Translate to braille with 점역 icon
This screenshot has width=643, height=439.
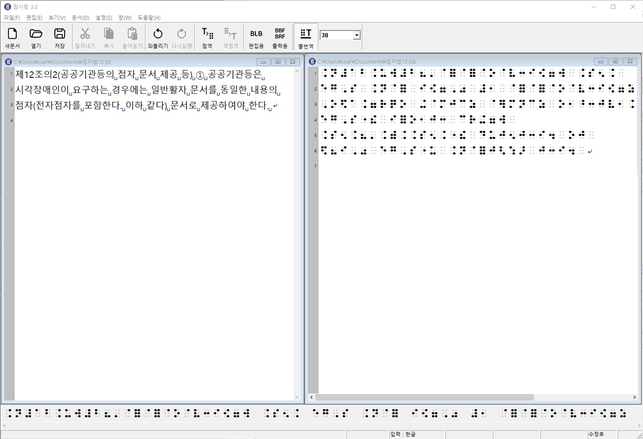coord(207,38)
